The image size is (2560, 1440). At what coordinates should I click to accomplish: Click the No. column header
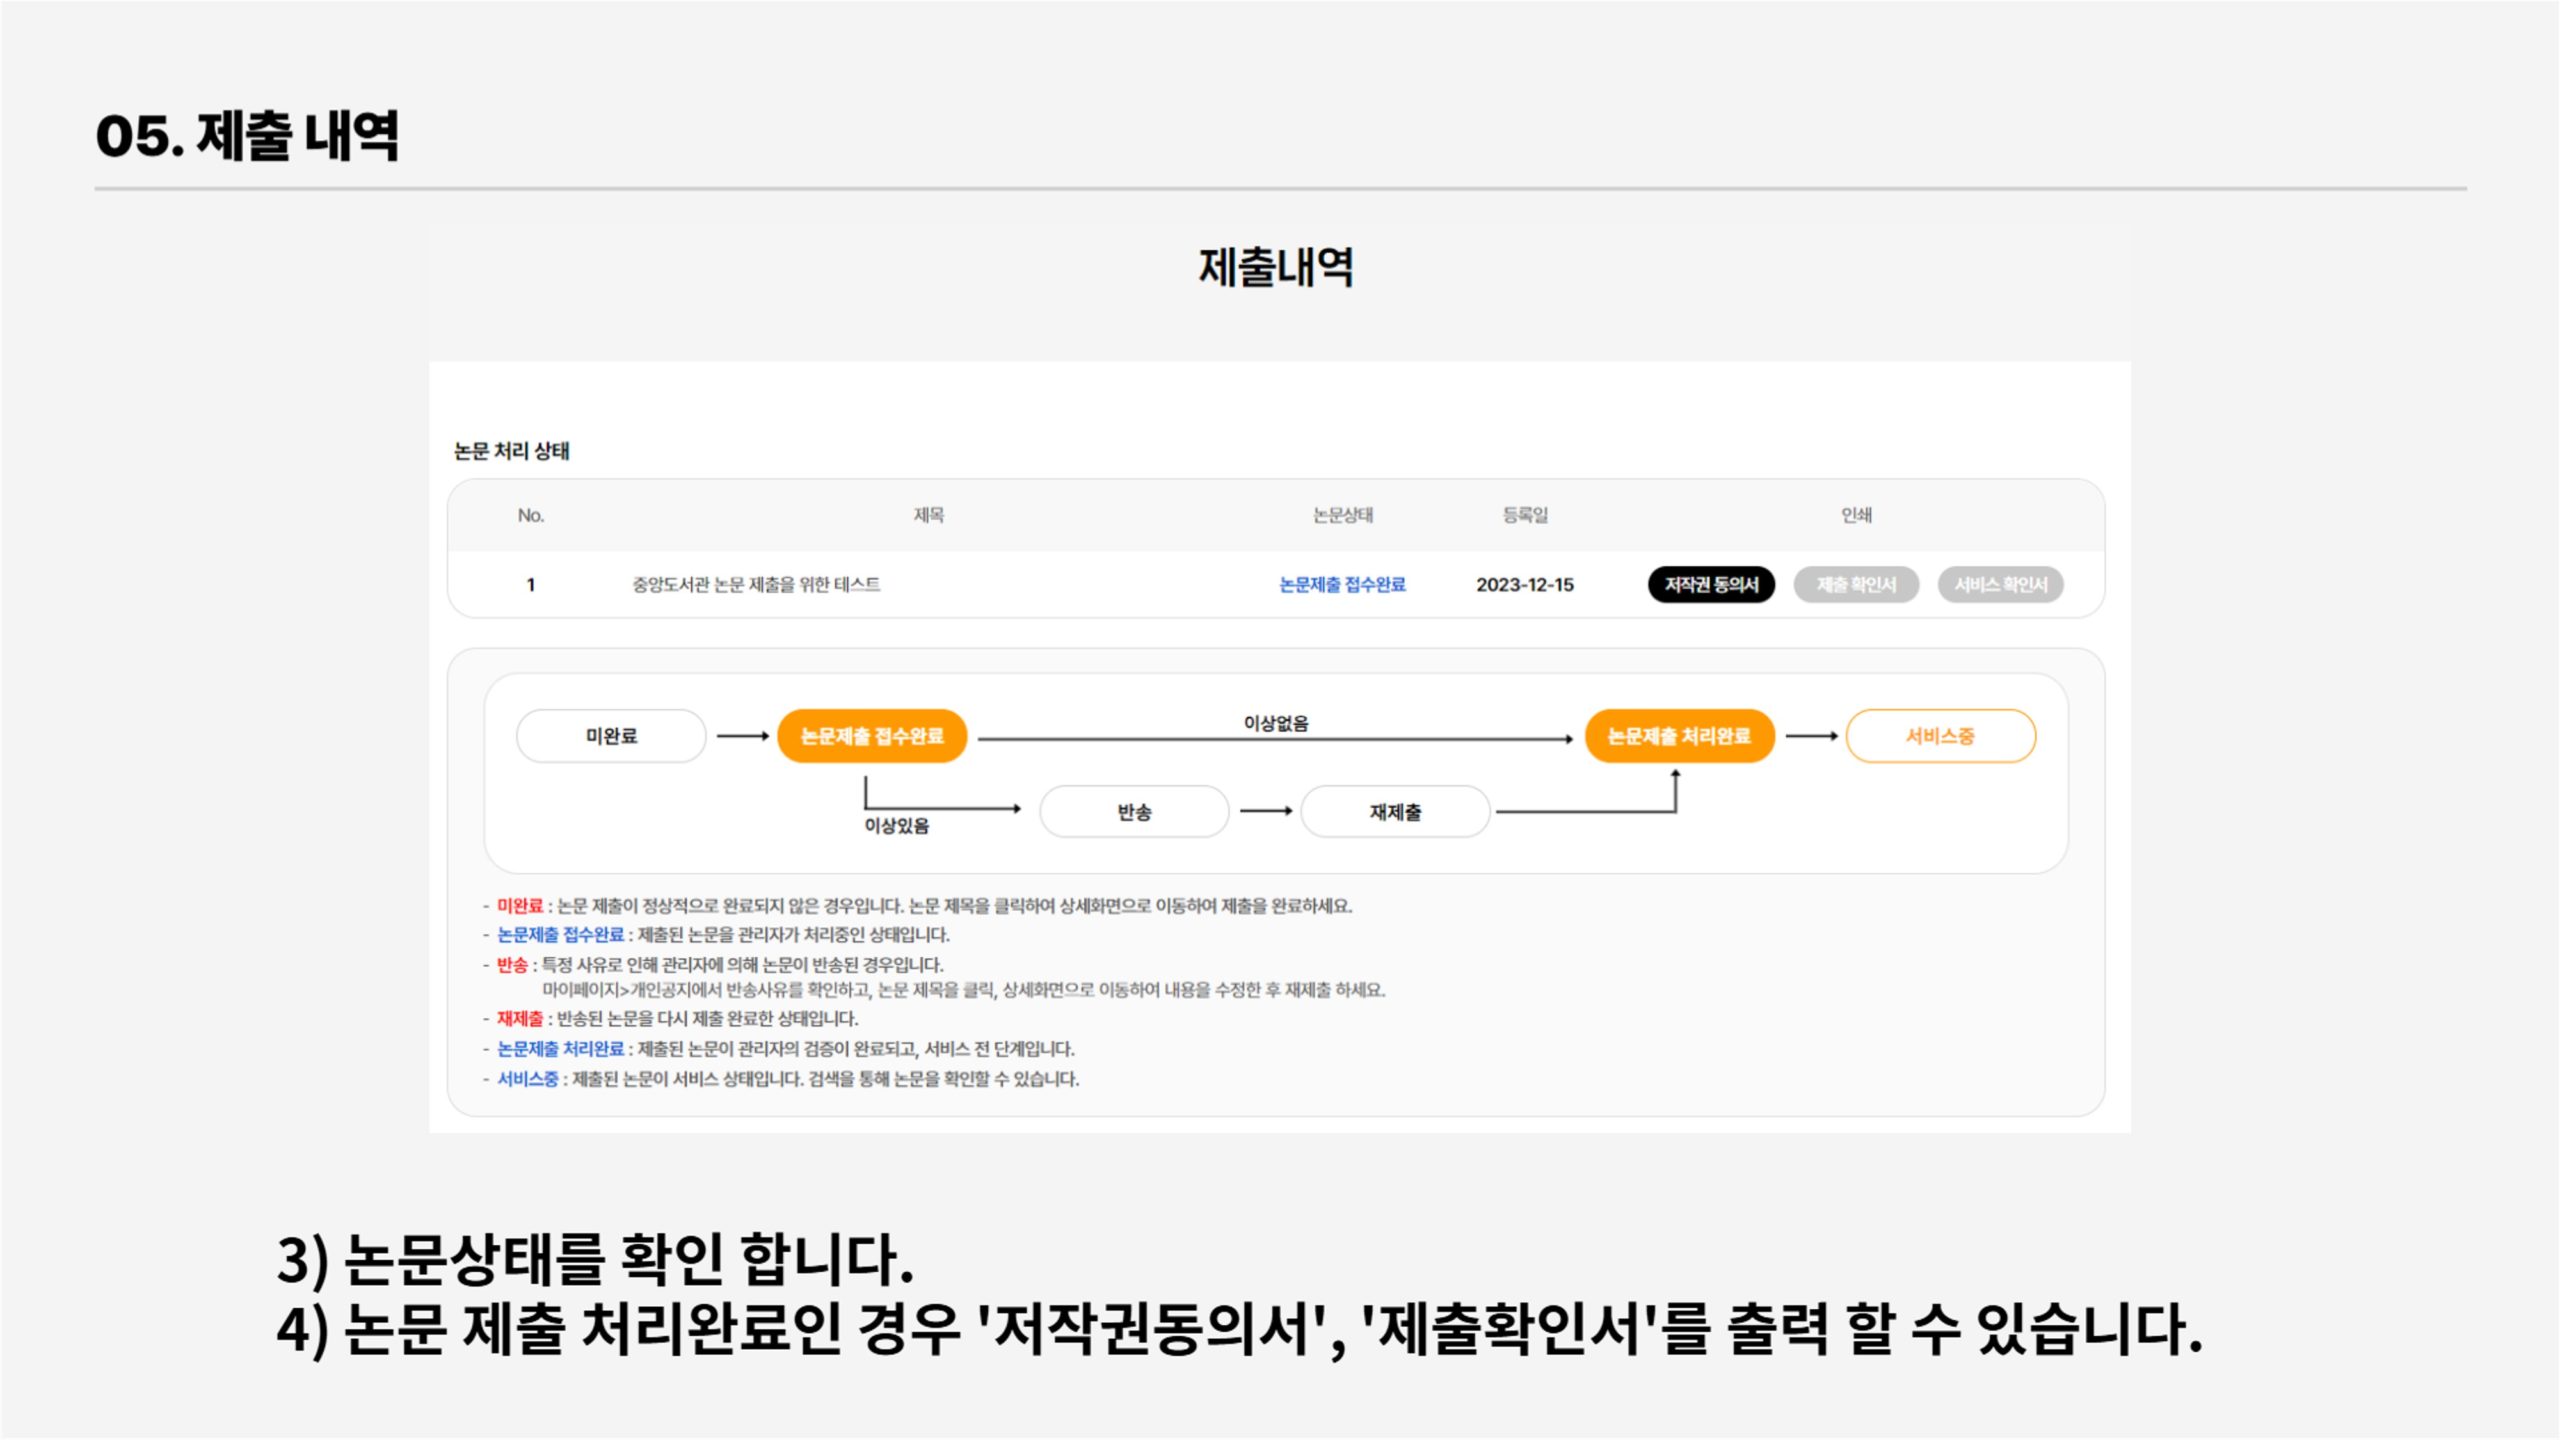530,515
